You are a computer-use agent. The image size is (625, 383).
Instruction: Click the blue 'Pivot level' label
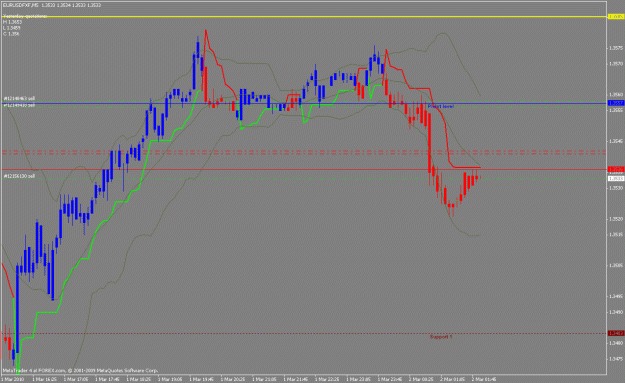(440, 106)
